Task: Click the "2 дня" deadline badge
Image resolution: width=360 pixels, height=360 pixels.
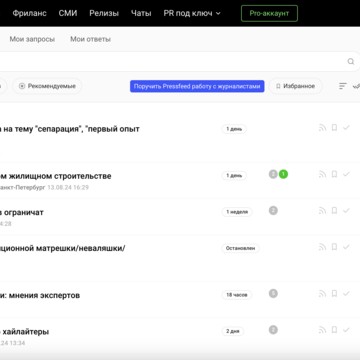Action: [x=233, y=331]
